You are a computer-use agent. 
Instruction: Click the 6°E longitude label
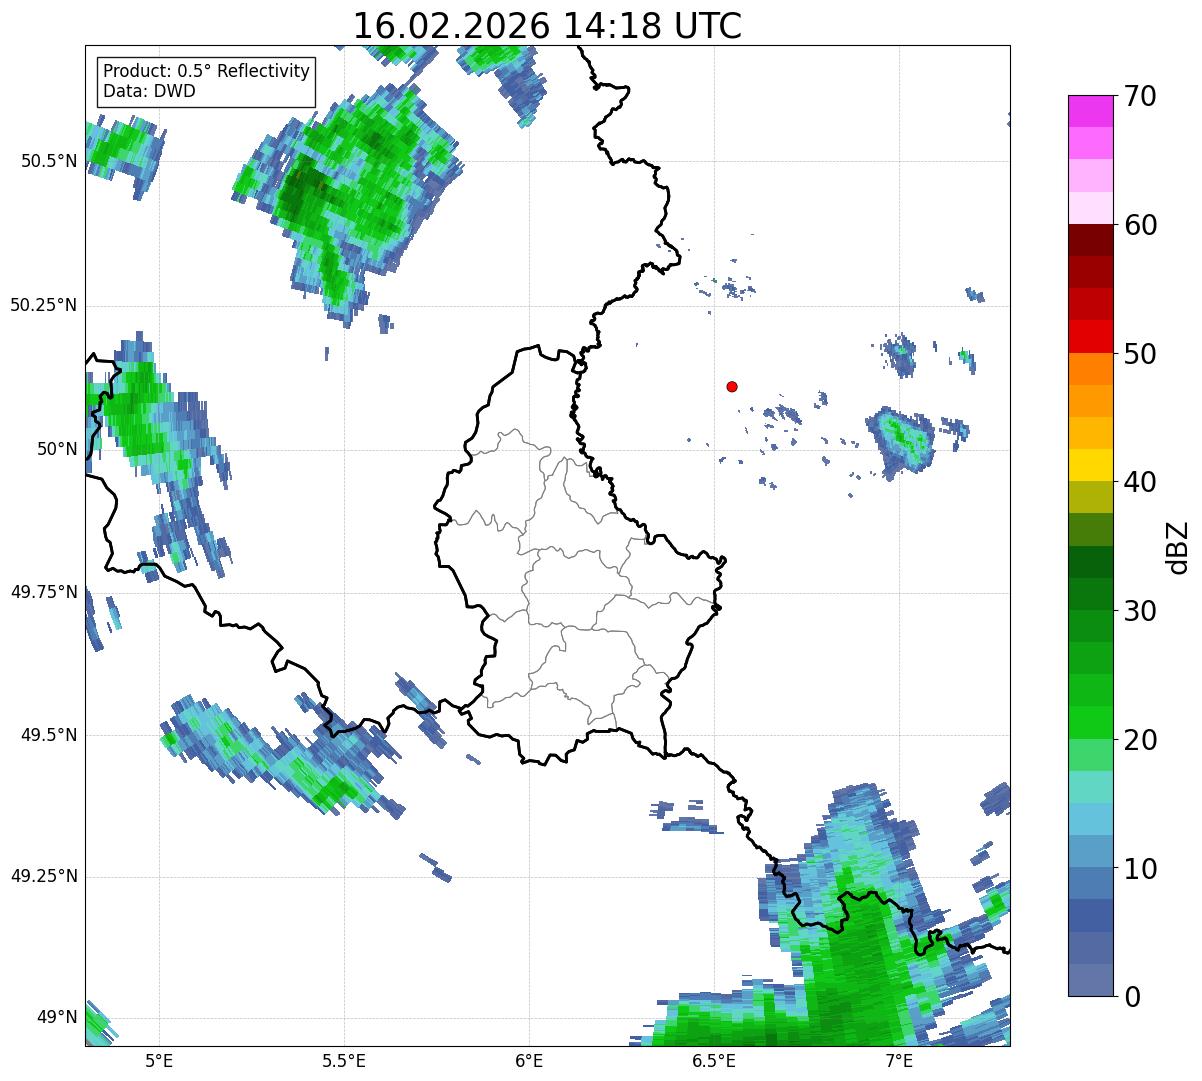tap(529, 1061)
